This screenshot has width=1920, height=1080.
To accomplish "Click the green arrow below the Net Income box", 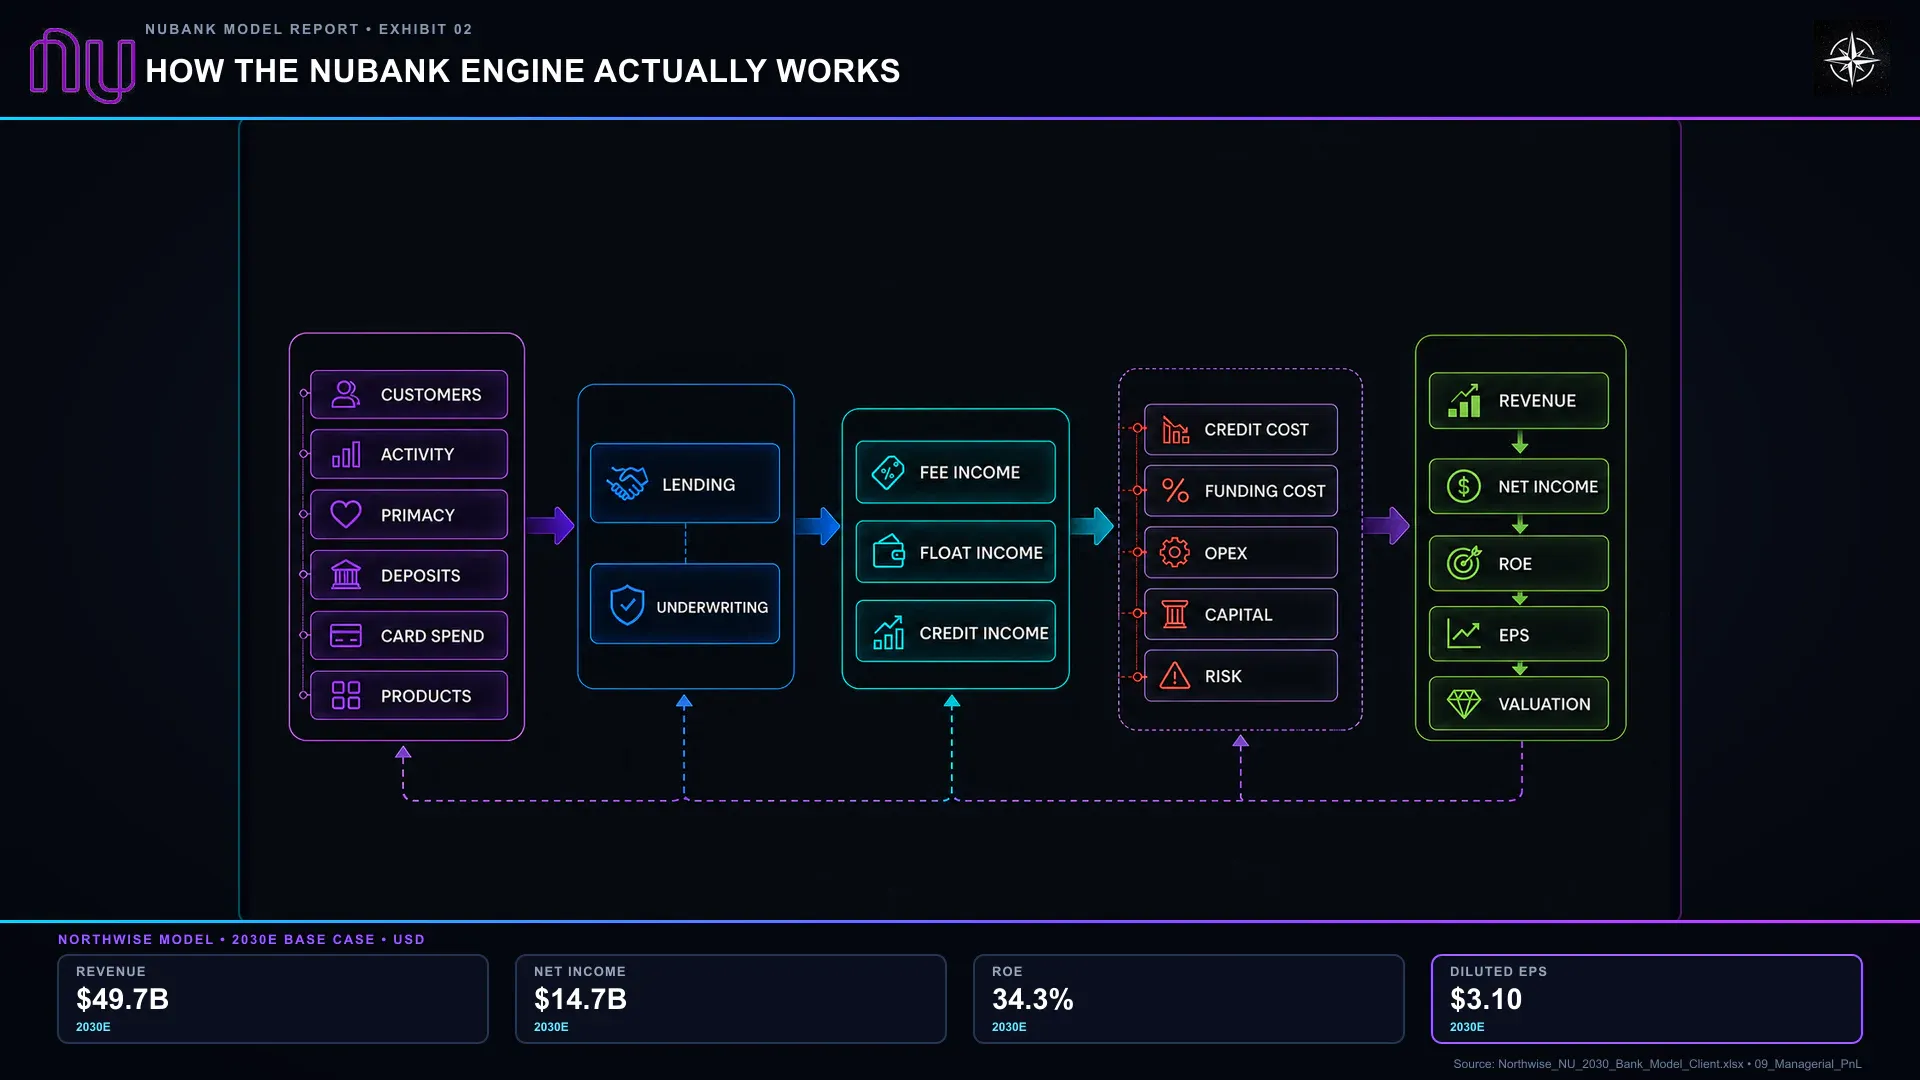I will pyautogui.click(x=1520, y=525).
